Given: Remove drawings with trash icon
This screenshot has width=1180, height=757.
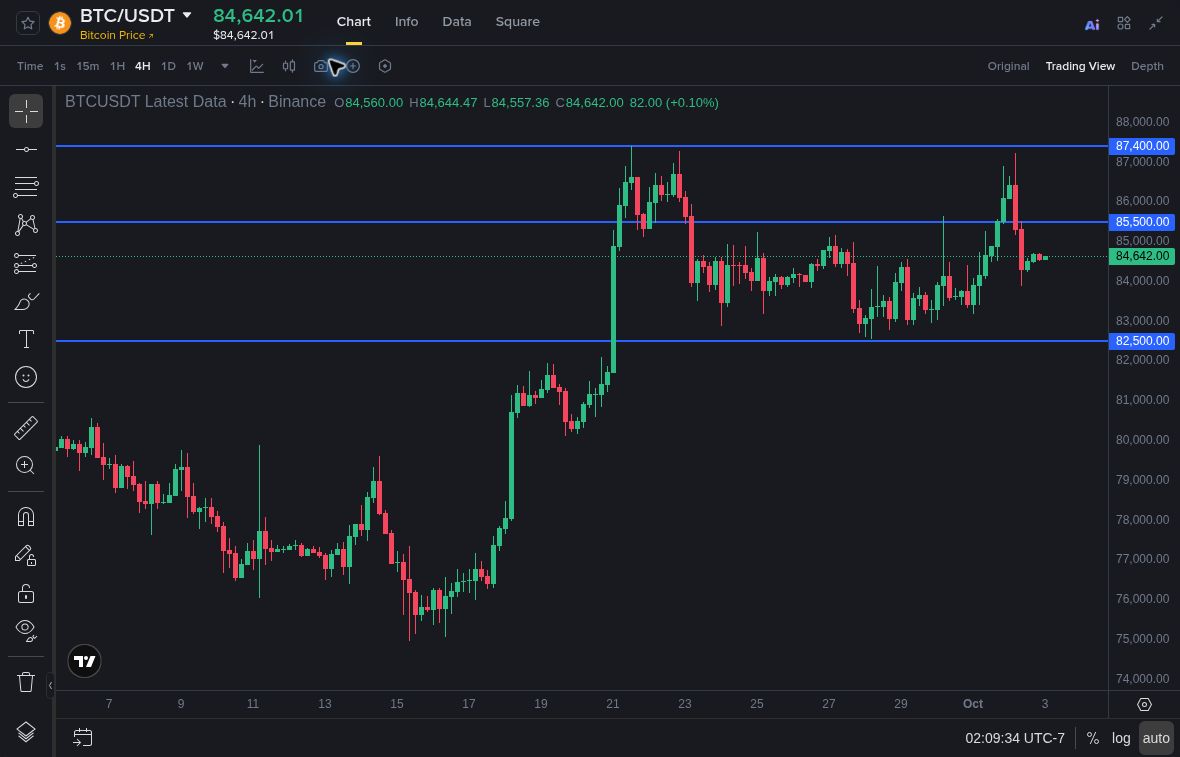Looking at the screenshot, I should [26, 682].
